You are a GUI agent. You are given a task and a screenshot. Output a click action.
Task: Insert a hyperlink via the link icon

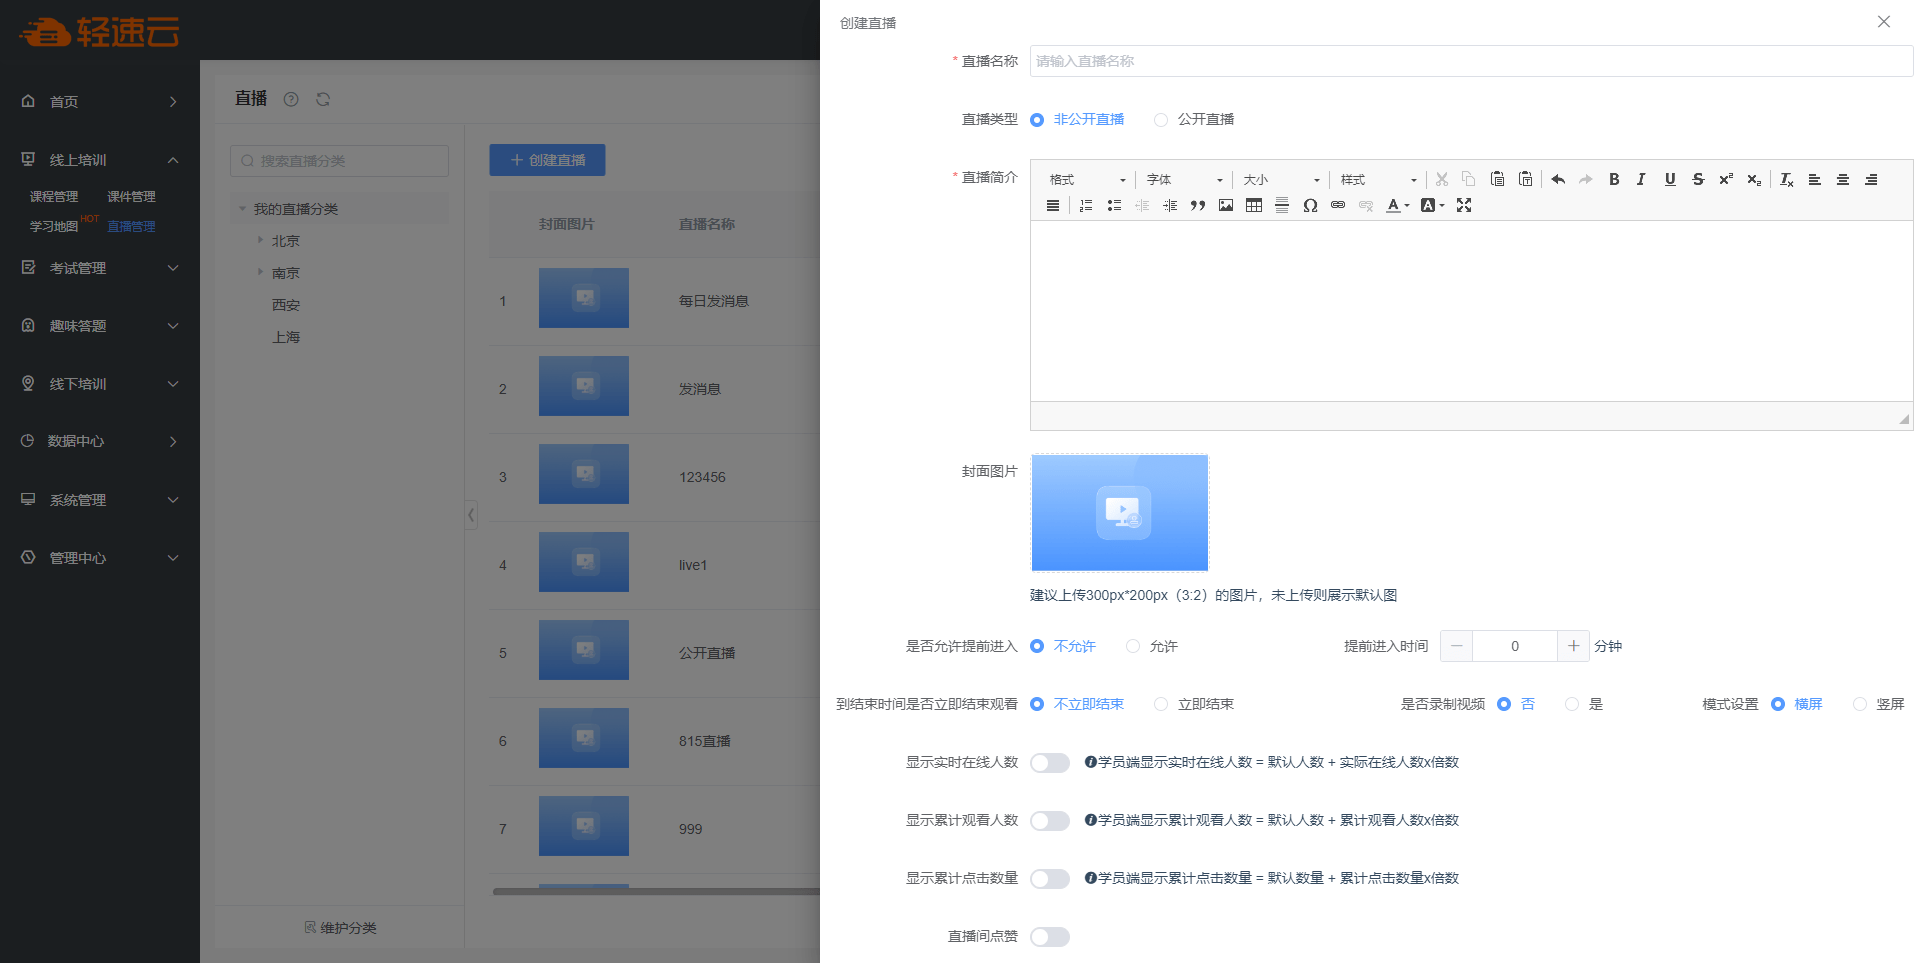1338,205
